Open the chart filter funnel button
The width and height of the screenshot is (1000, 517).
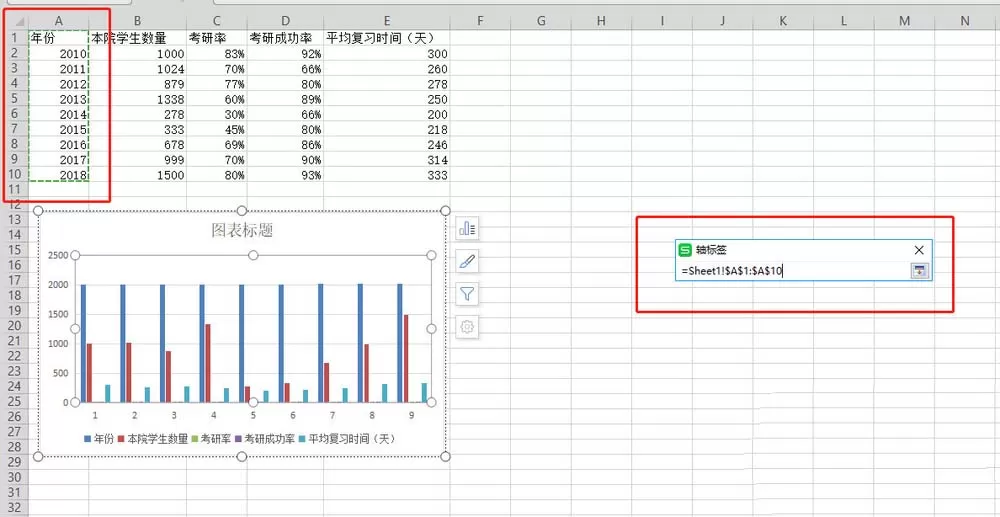tap(467, 294)
